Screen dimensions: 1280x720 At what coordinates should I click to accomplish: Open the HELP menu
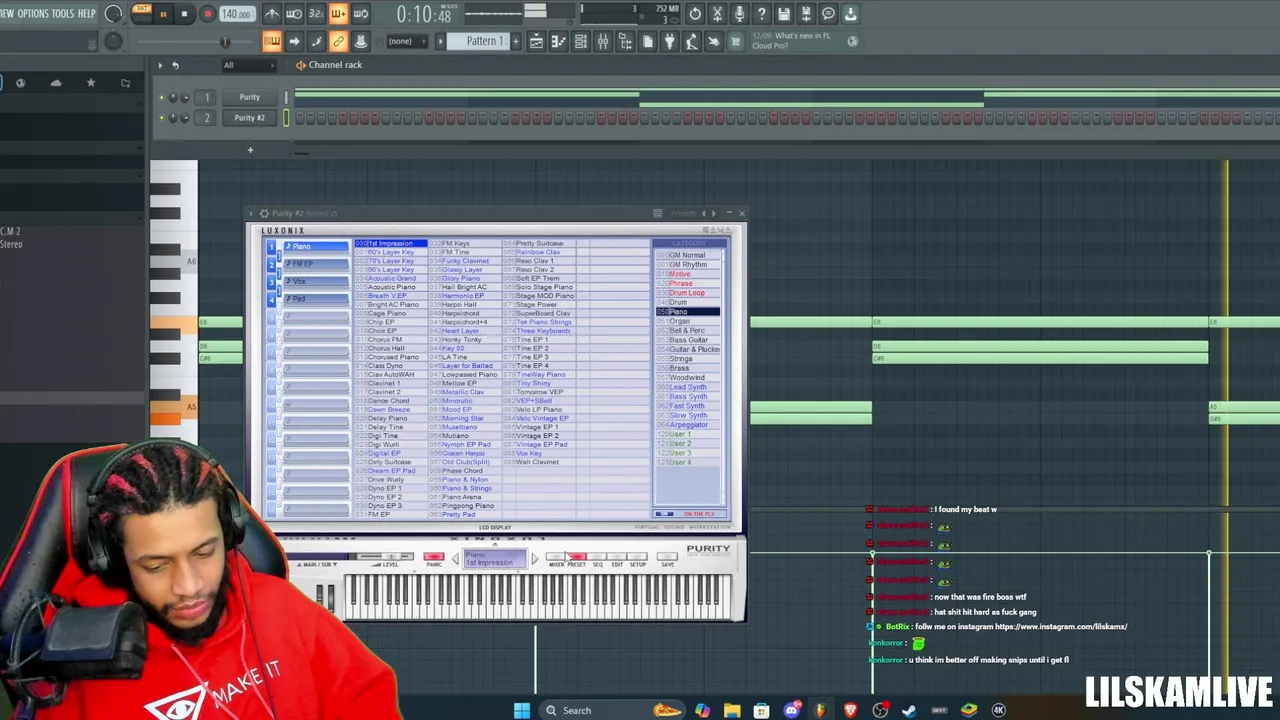point(87,14)
